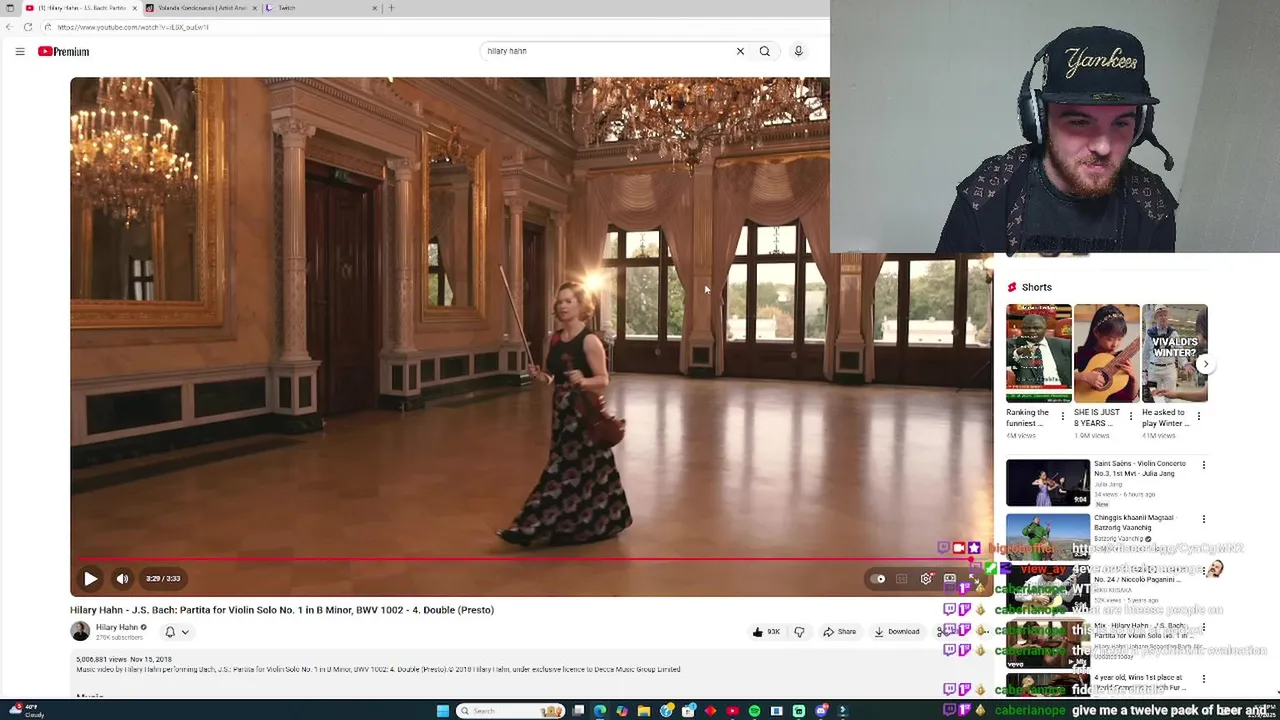Click the magnifier search button

coord(765,51)
